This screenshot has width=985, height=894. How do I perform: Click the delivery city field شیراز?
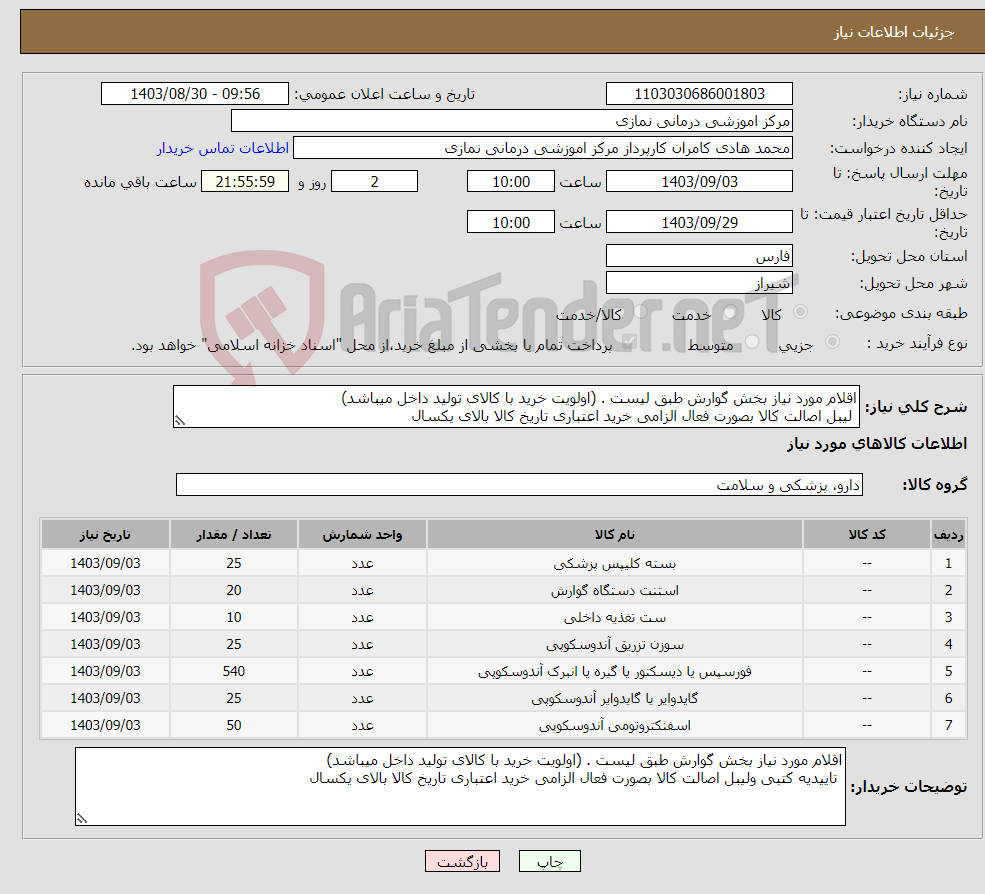(699, 283)
